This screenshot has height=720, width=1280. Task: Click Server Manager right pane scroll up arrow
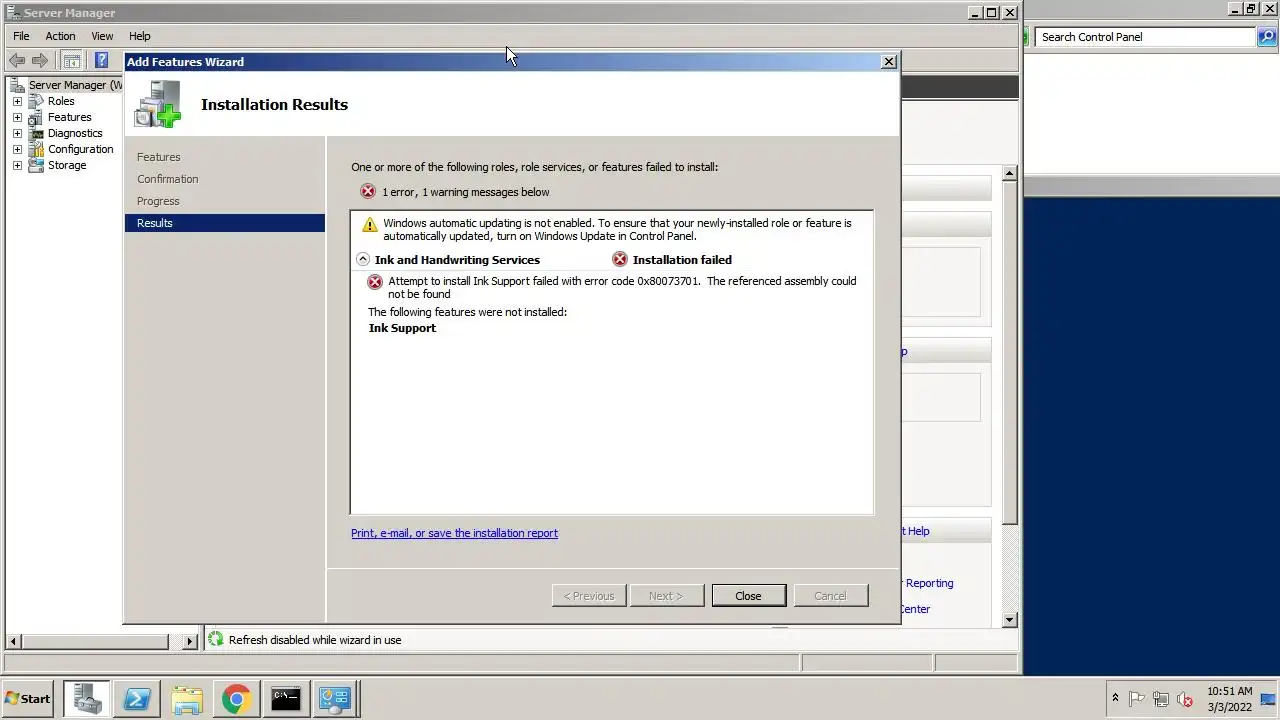(x=1010, y=174)
